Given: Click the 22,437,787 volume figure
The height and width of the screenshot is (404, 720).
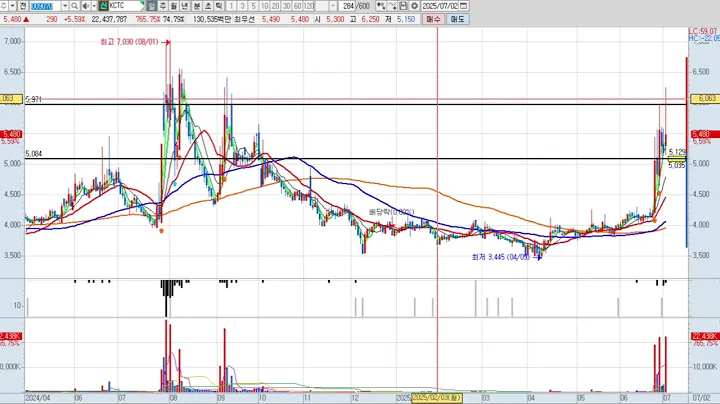Looking at the screenshot, I should 109,19.
